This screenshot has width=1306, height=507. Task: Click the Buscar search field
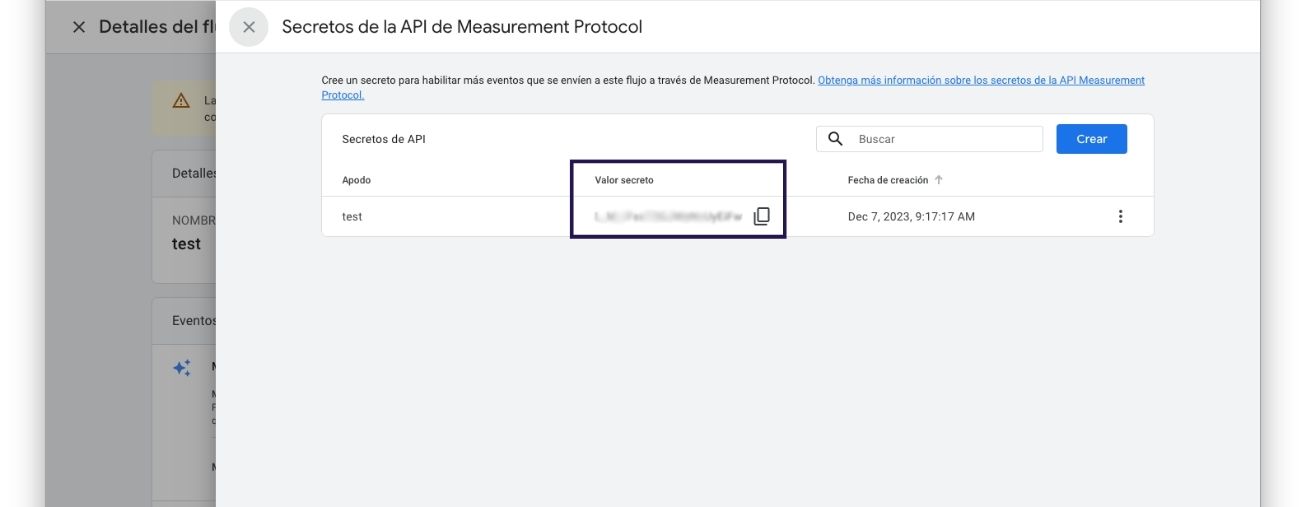(929, 139)
